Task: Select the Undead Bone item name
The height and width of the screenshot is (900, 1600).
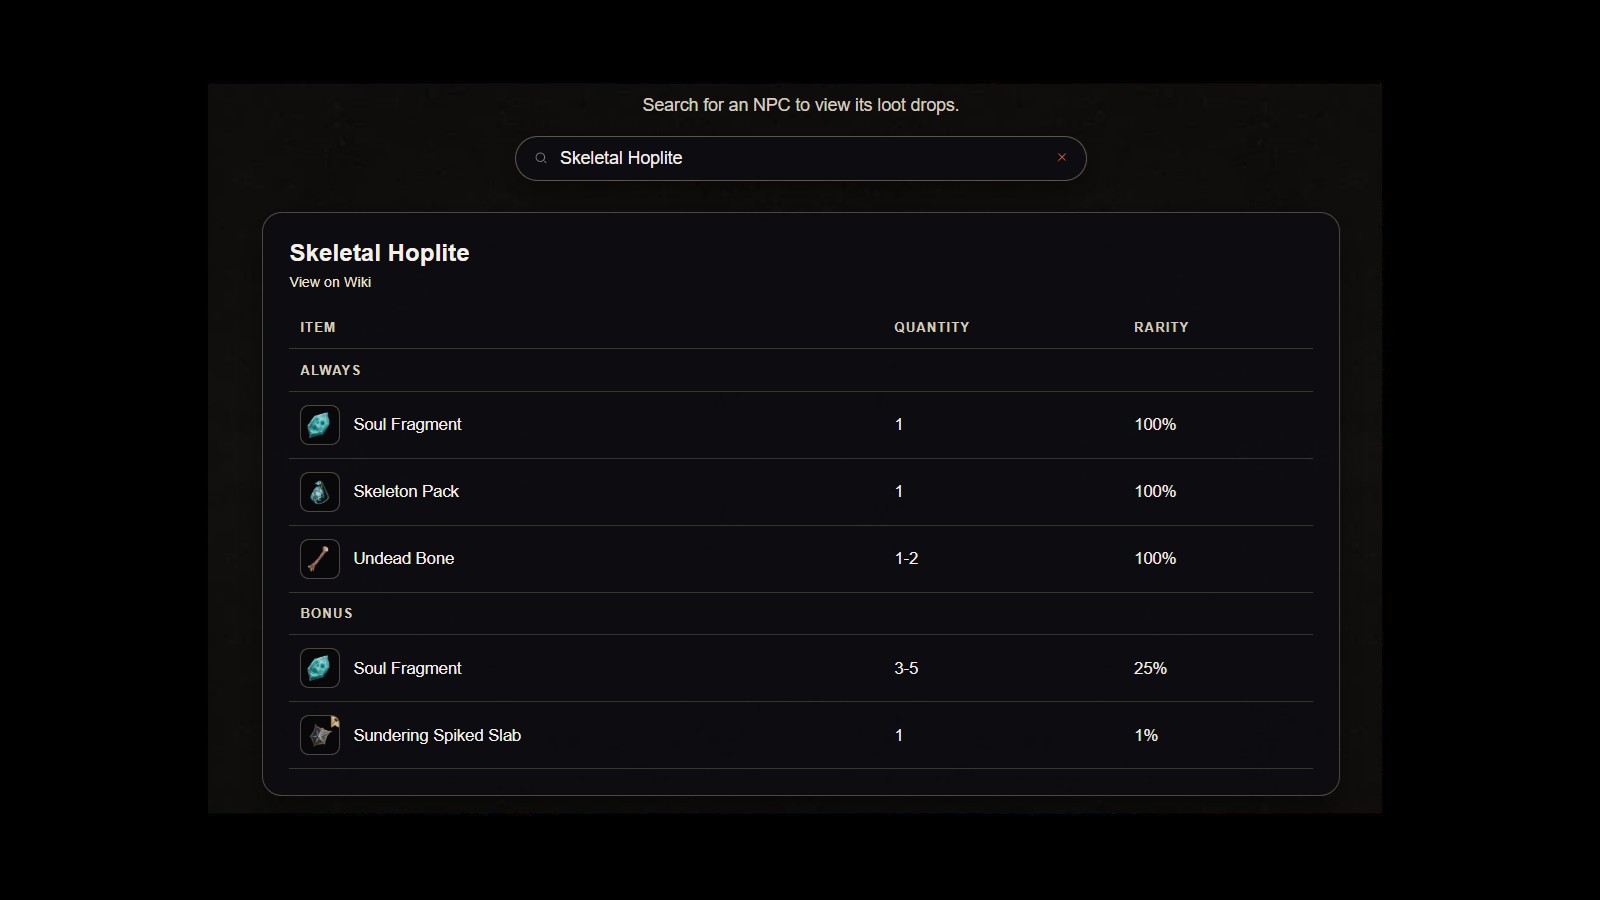Action: (404, 559)
